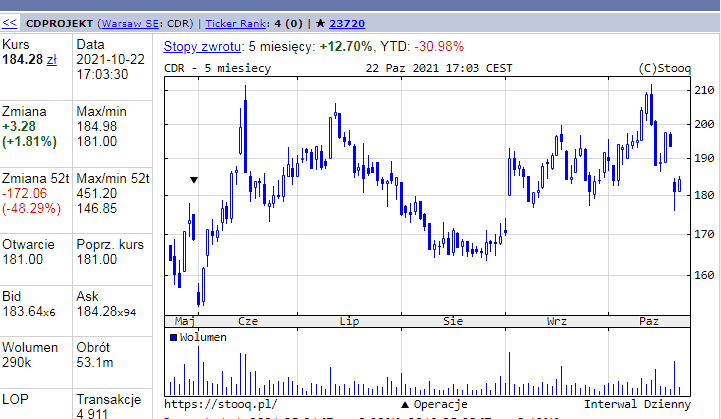Click the (C)Stooq chart watermark
This screenshot has height=419, width=721.
click(x=662, y=68)
